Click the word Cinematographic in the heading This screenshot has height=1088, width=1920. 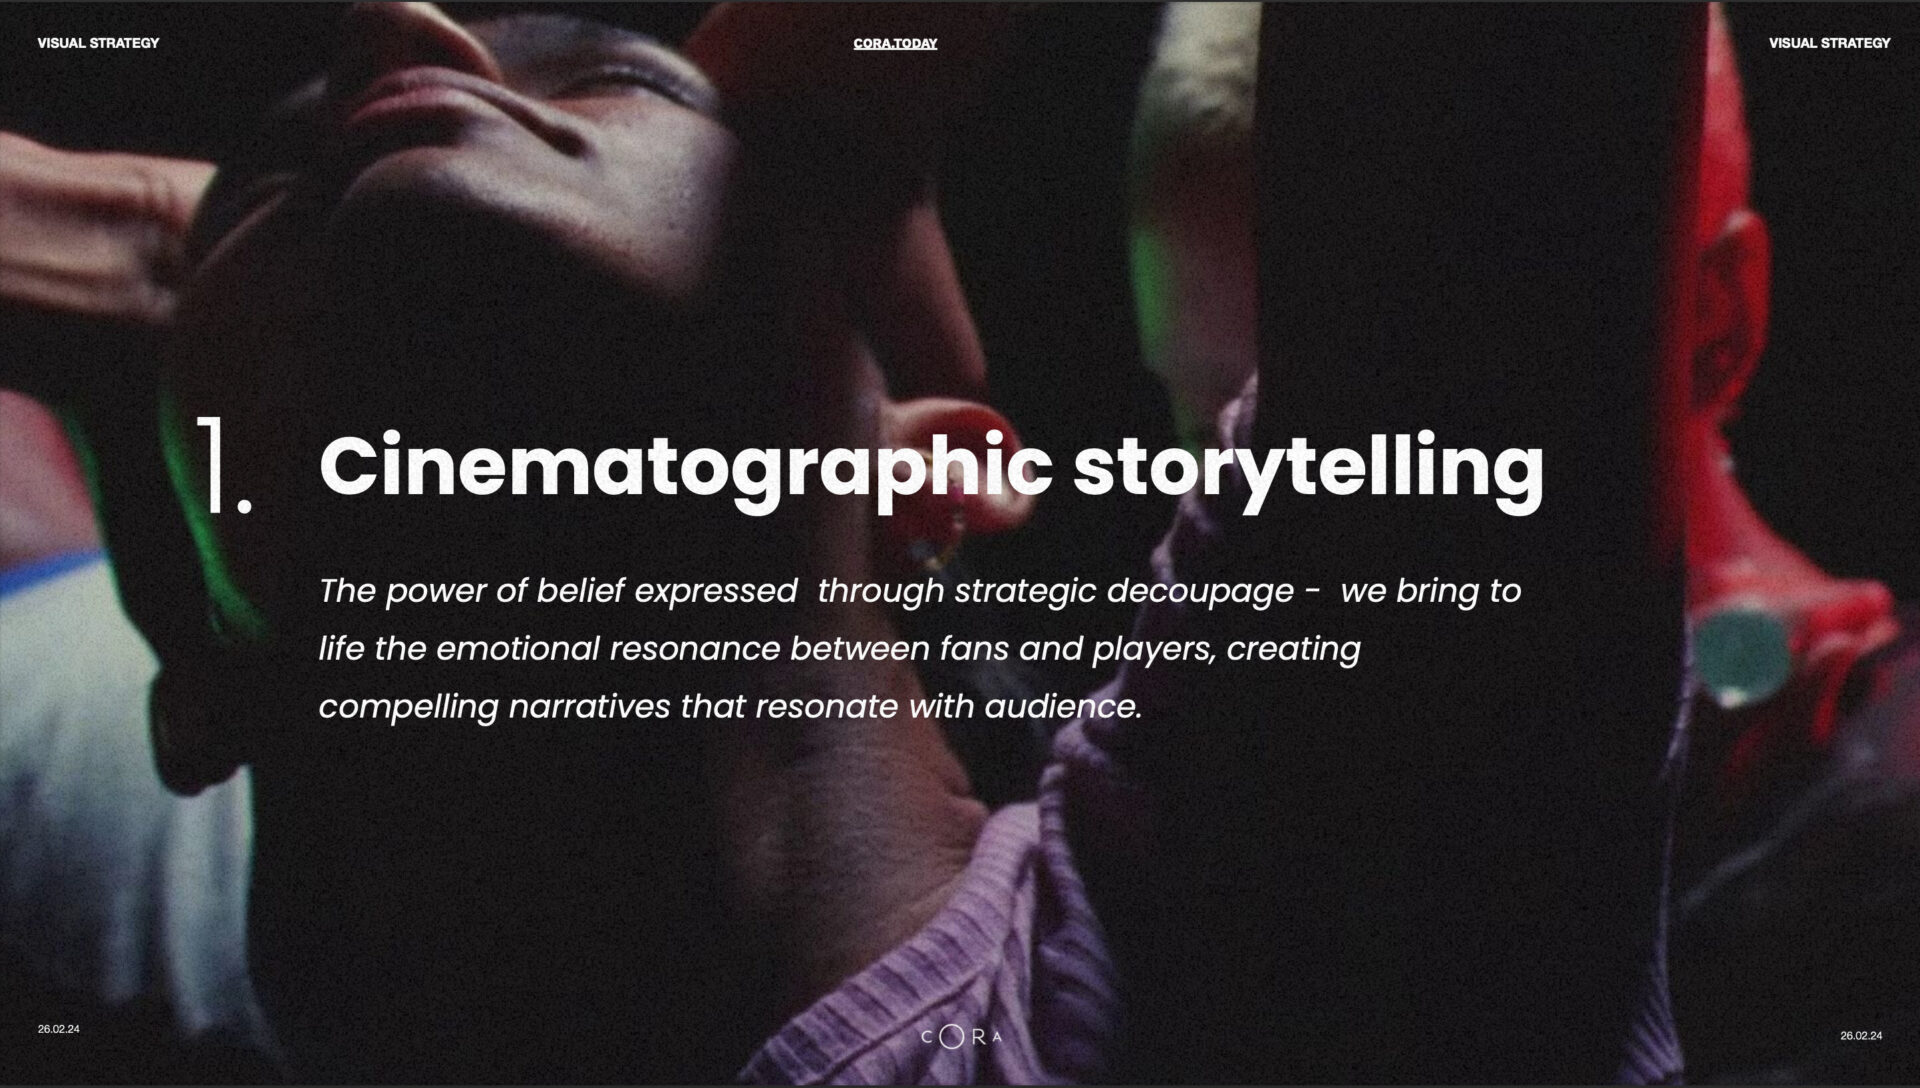(685, 468)
